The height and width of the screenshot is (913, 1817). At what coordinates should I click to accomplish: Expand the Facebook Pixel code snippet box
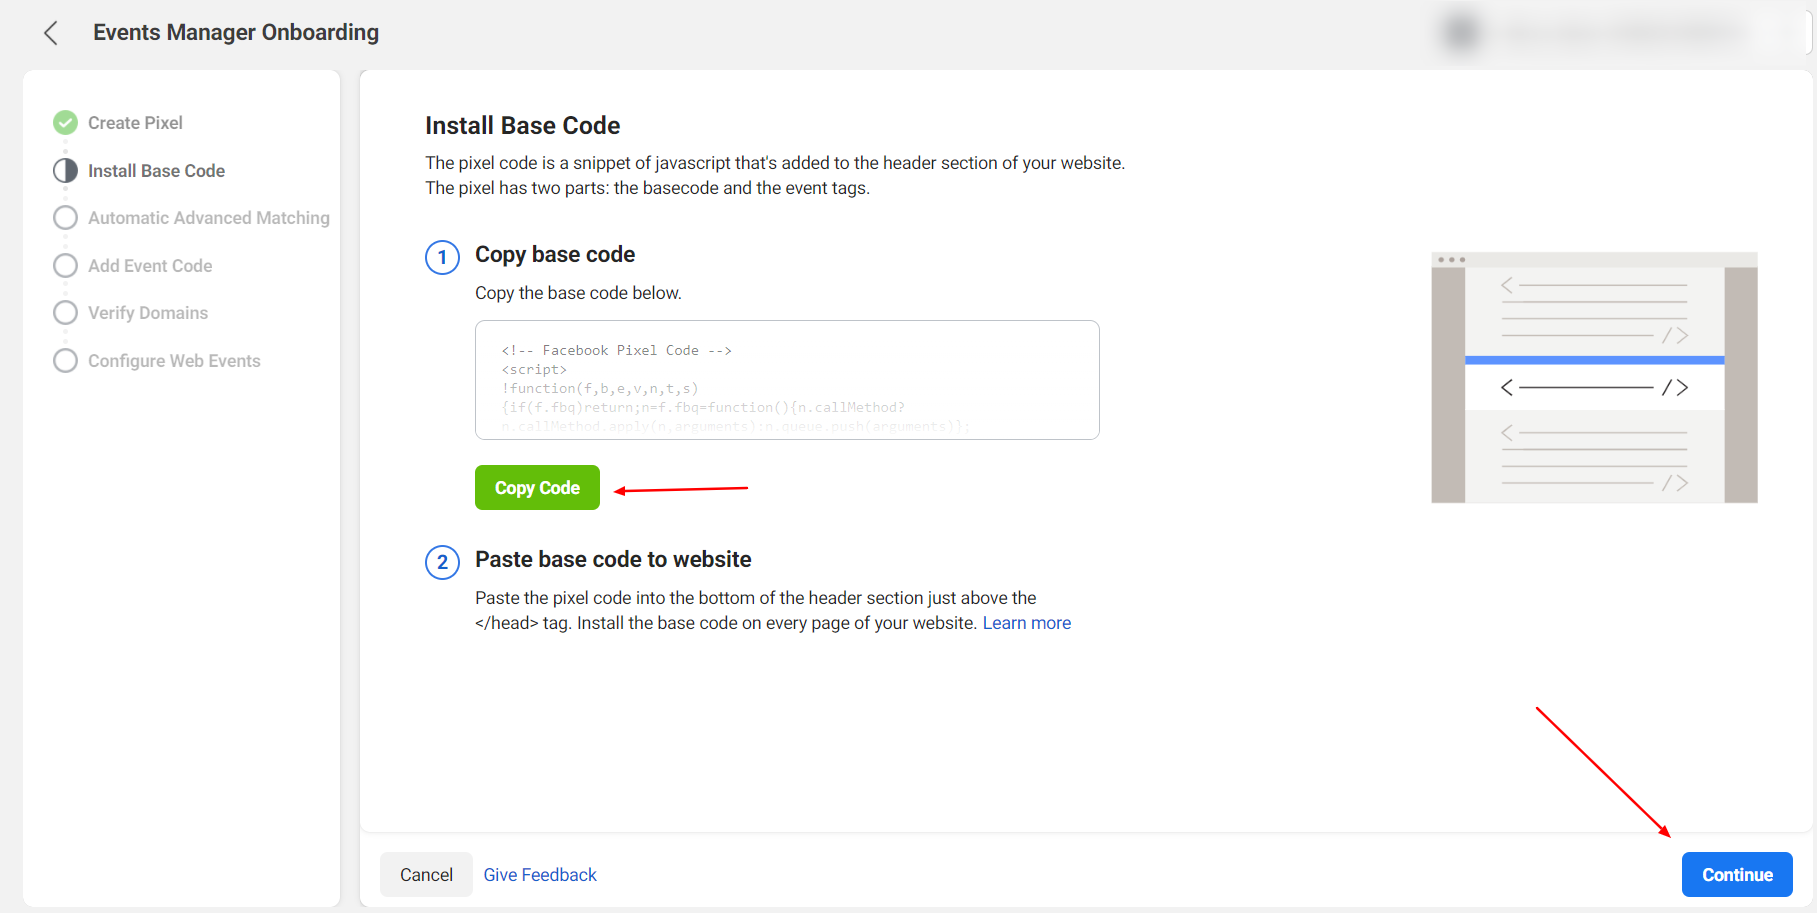pos(786,380)
